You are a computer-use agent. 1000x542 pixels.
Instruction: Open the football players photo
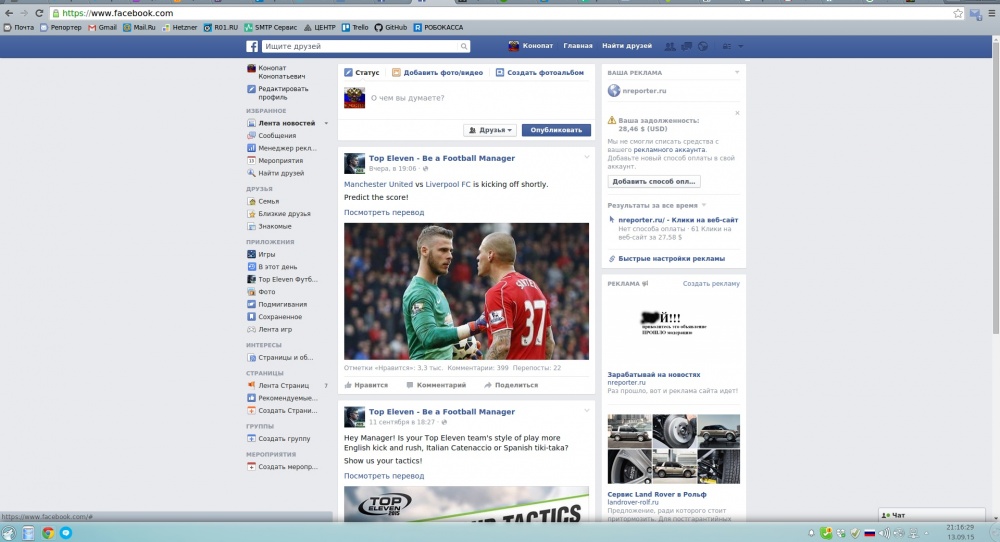point(466,291)
